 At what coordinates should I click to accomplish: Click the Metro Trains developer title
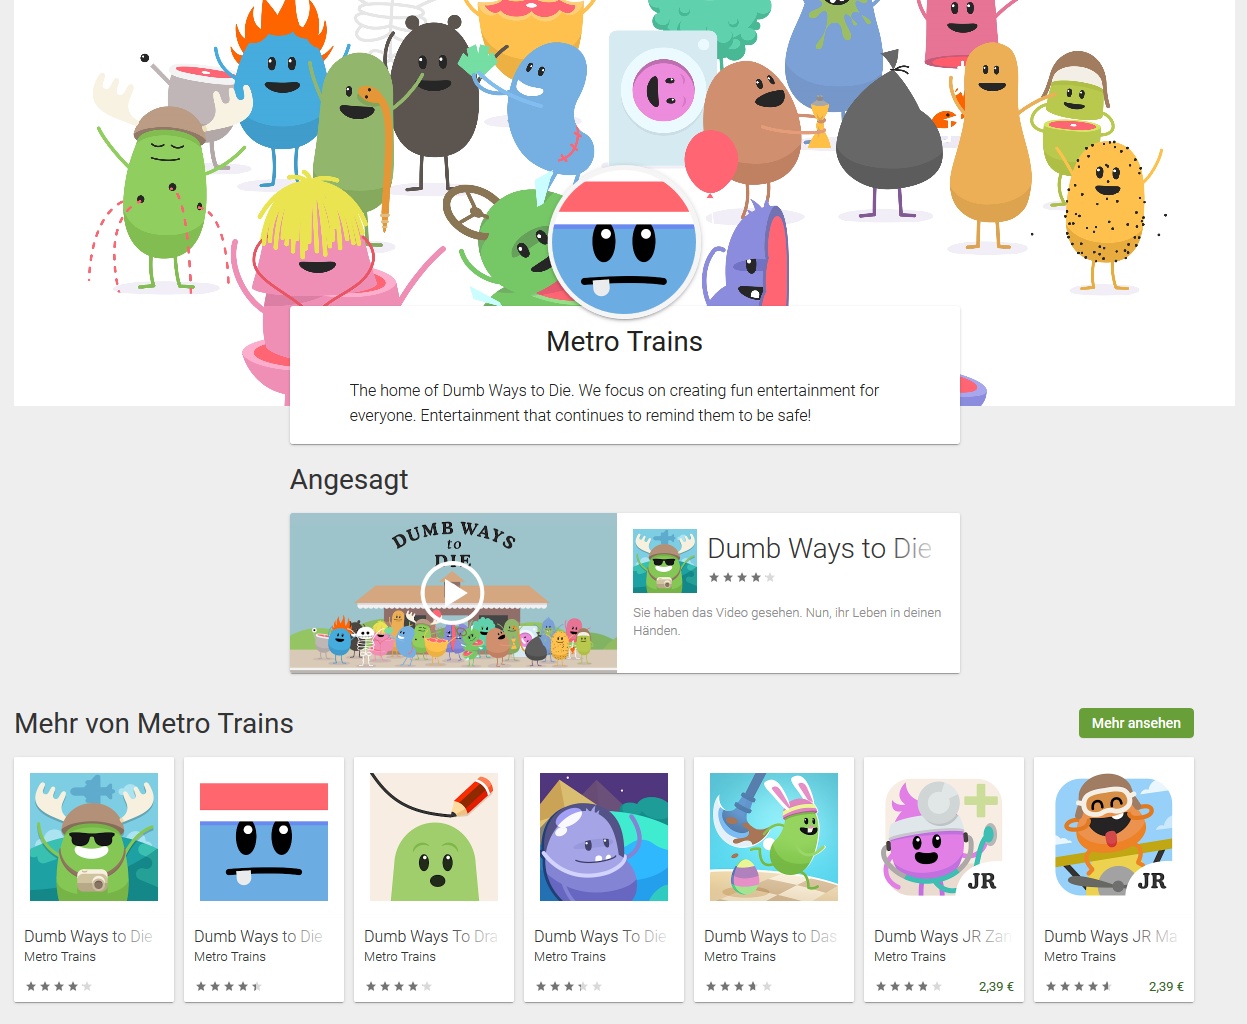(624, 342)
